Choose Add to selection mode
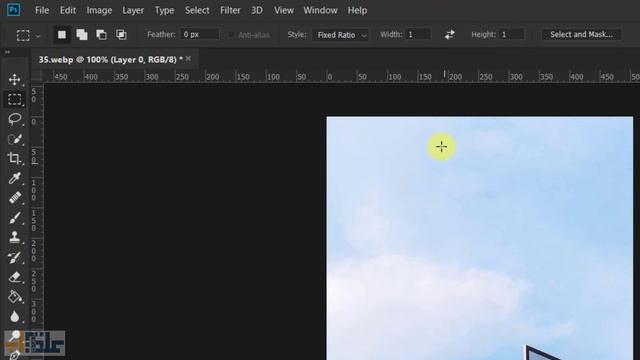The height and width of the screenshot is (360, 640). point(82,35)
